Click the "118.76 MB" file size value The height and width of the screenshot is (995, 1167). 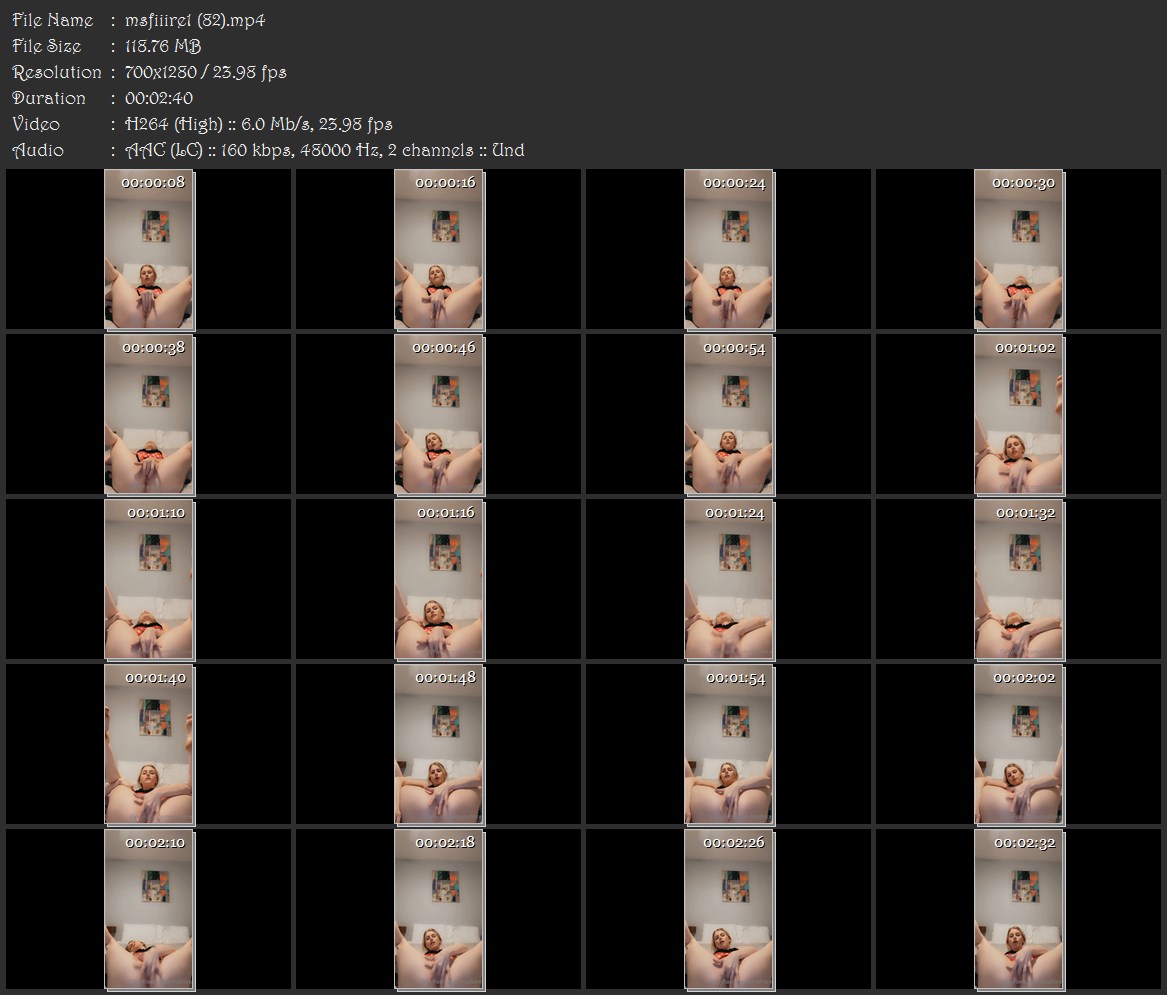coord(163,46)
